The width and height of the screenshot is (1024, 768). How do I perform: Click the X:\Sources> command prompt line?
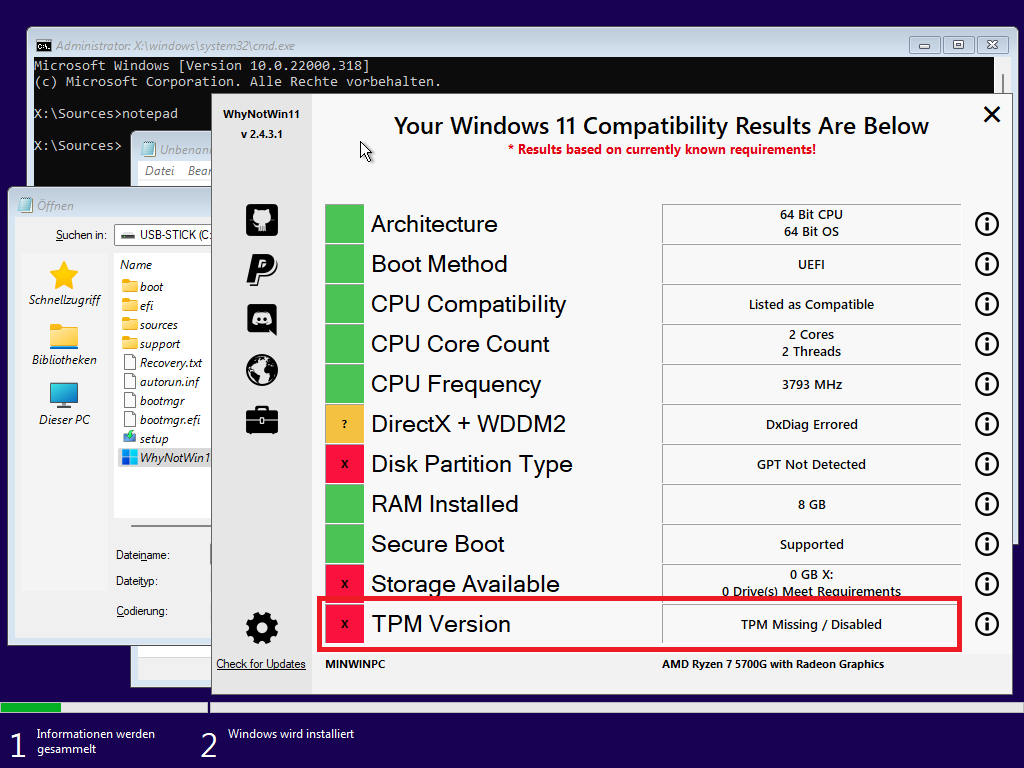(x=78, y=146)
